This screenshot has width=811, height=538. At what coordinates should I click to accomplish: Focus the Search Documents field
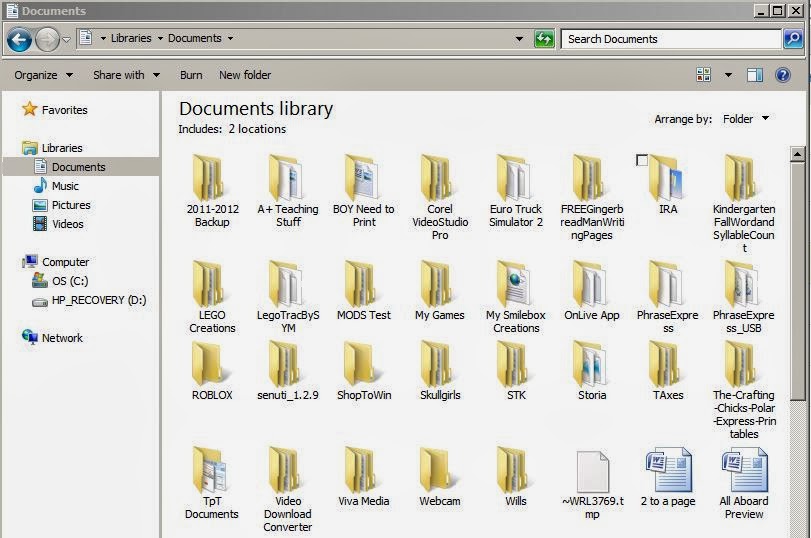pos(671,39)
